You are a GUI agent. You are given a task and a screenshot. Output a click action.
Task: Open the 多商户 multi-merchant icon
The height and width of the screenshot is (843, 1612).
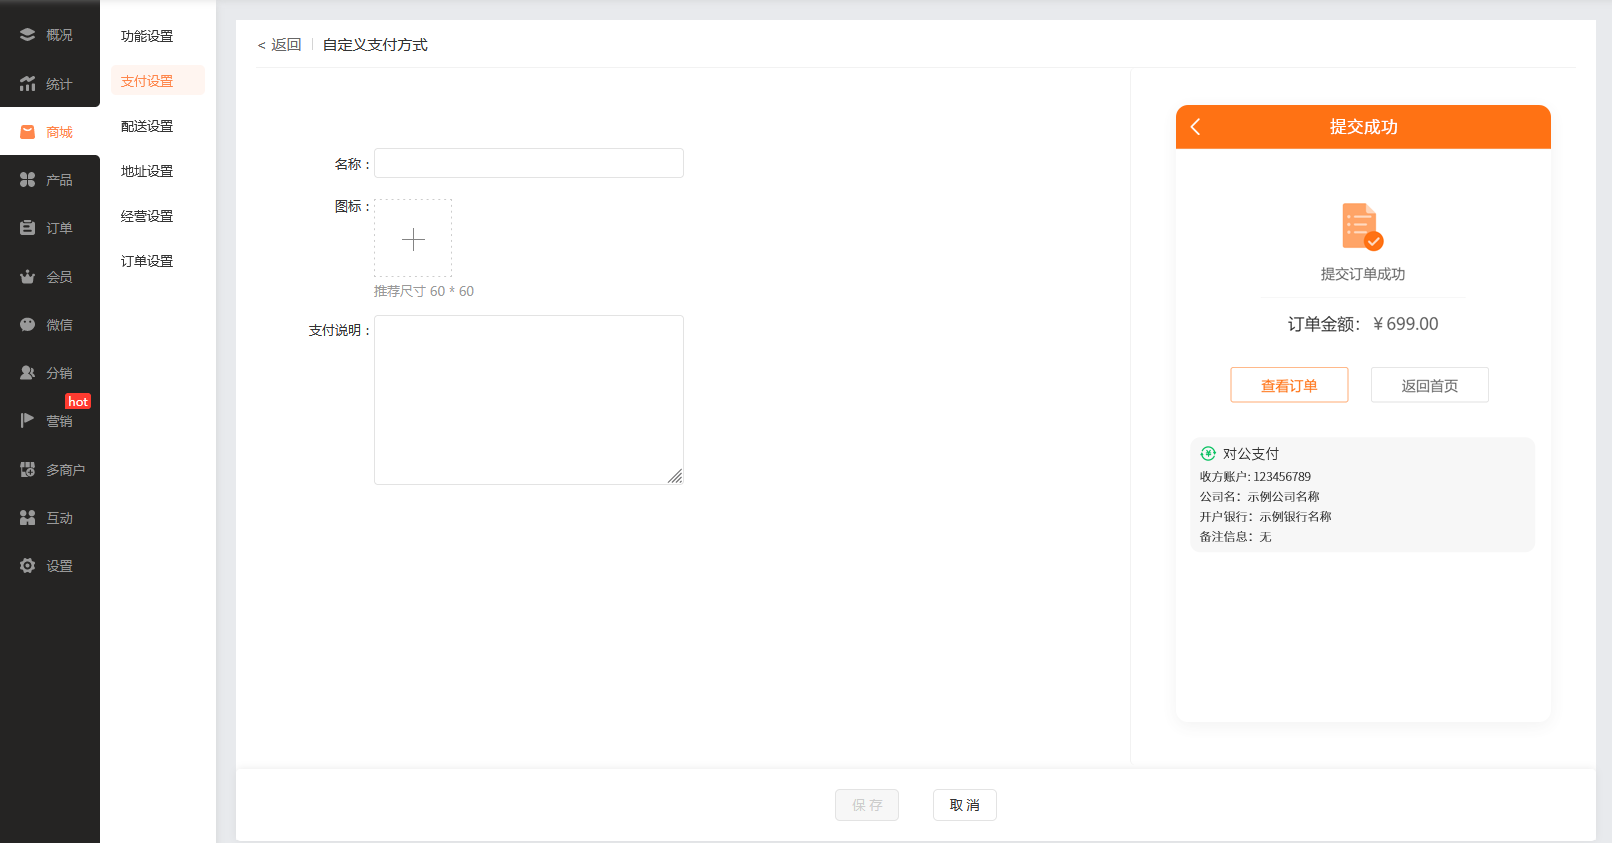(x=28, y=470)
